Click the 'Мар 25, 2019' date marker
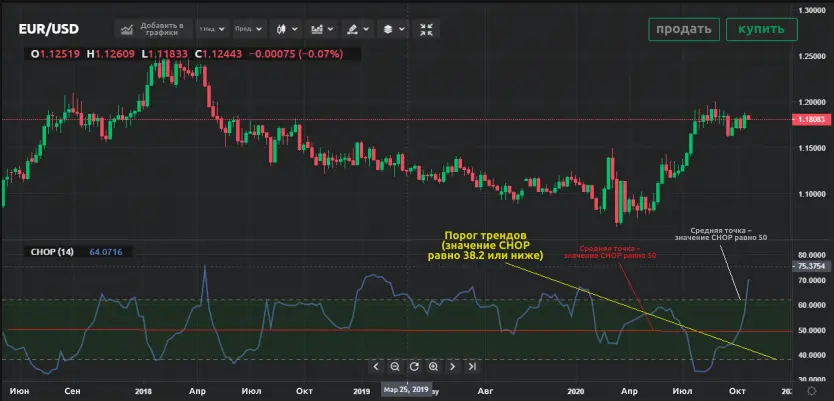Image resolution: width=834 pixels, height=401 pixels. coord(404,390)
